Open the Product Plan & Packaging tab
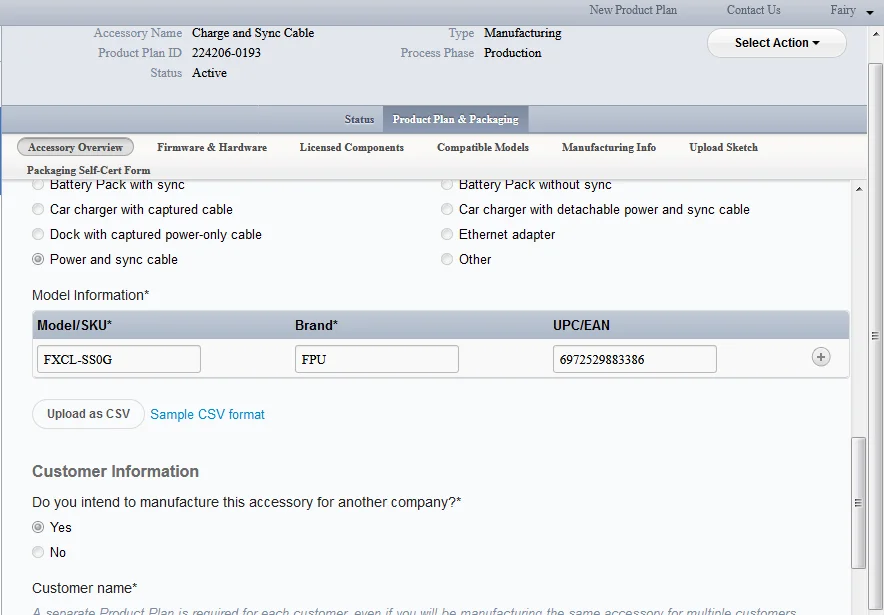Image resolution: width=884 pixels, height=615 pixels. [456, 119]
